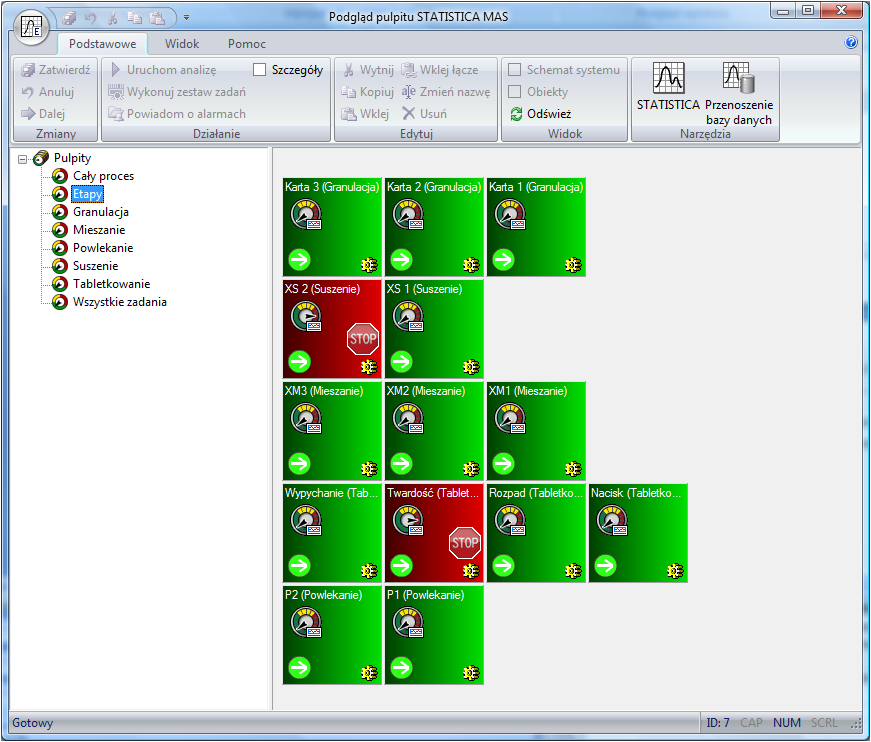Click the Zatwierdź button
Viewport: 871px width, 742px height.
(56, 70)
